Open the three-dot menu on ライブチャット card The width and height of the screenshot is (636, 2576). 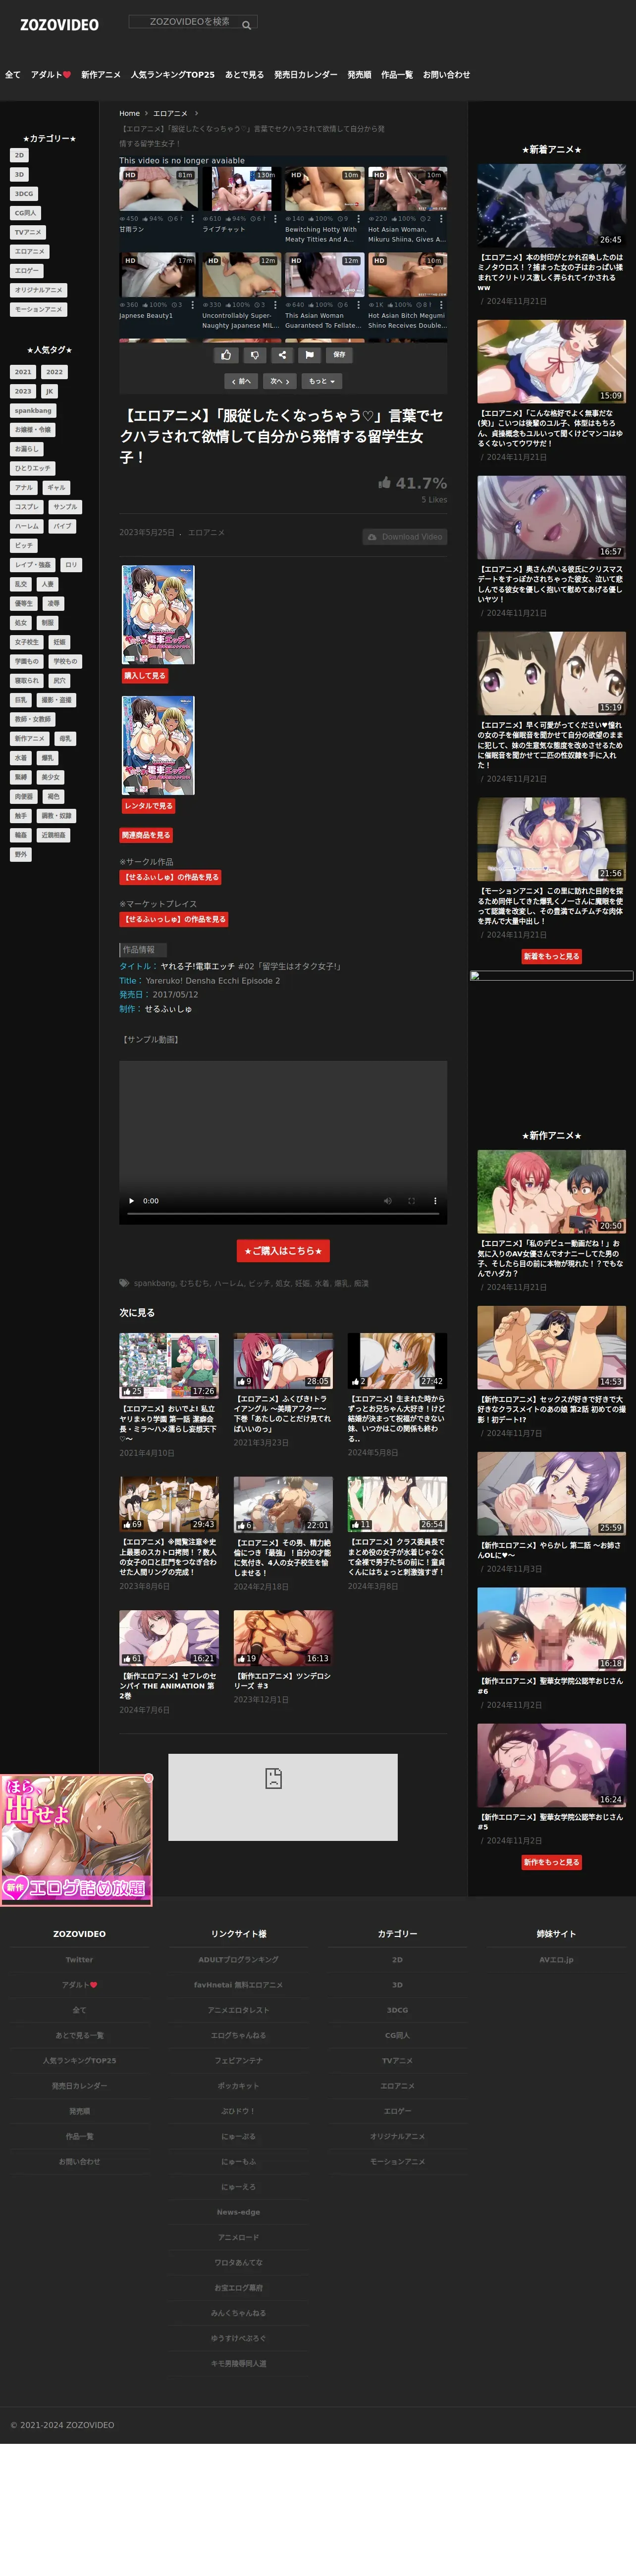[275, 218]
